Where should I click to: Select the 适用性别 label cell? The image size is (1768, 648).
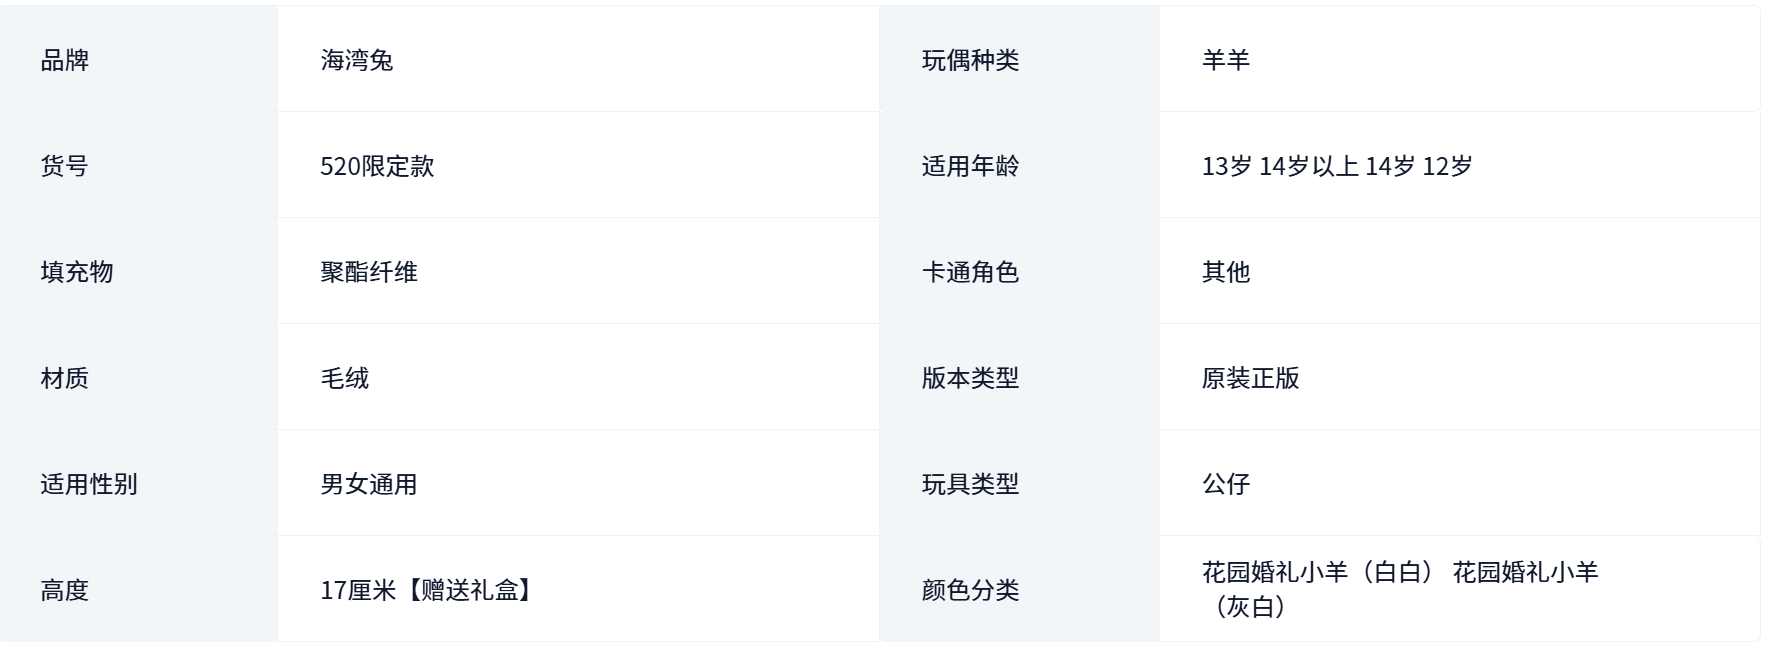tap(139, 483)
